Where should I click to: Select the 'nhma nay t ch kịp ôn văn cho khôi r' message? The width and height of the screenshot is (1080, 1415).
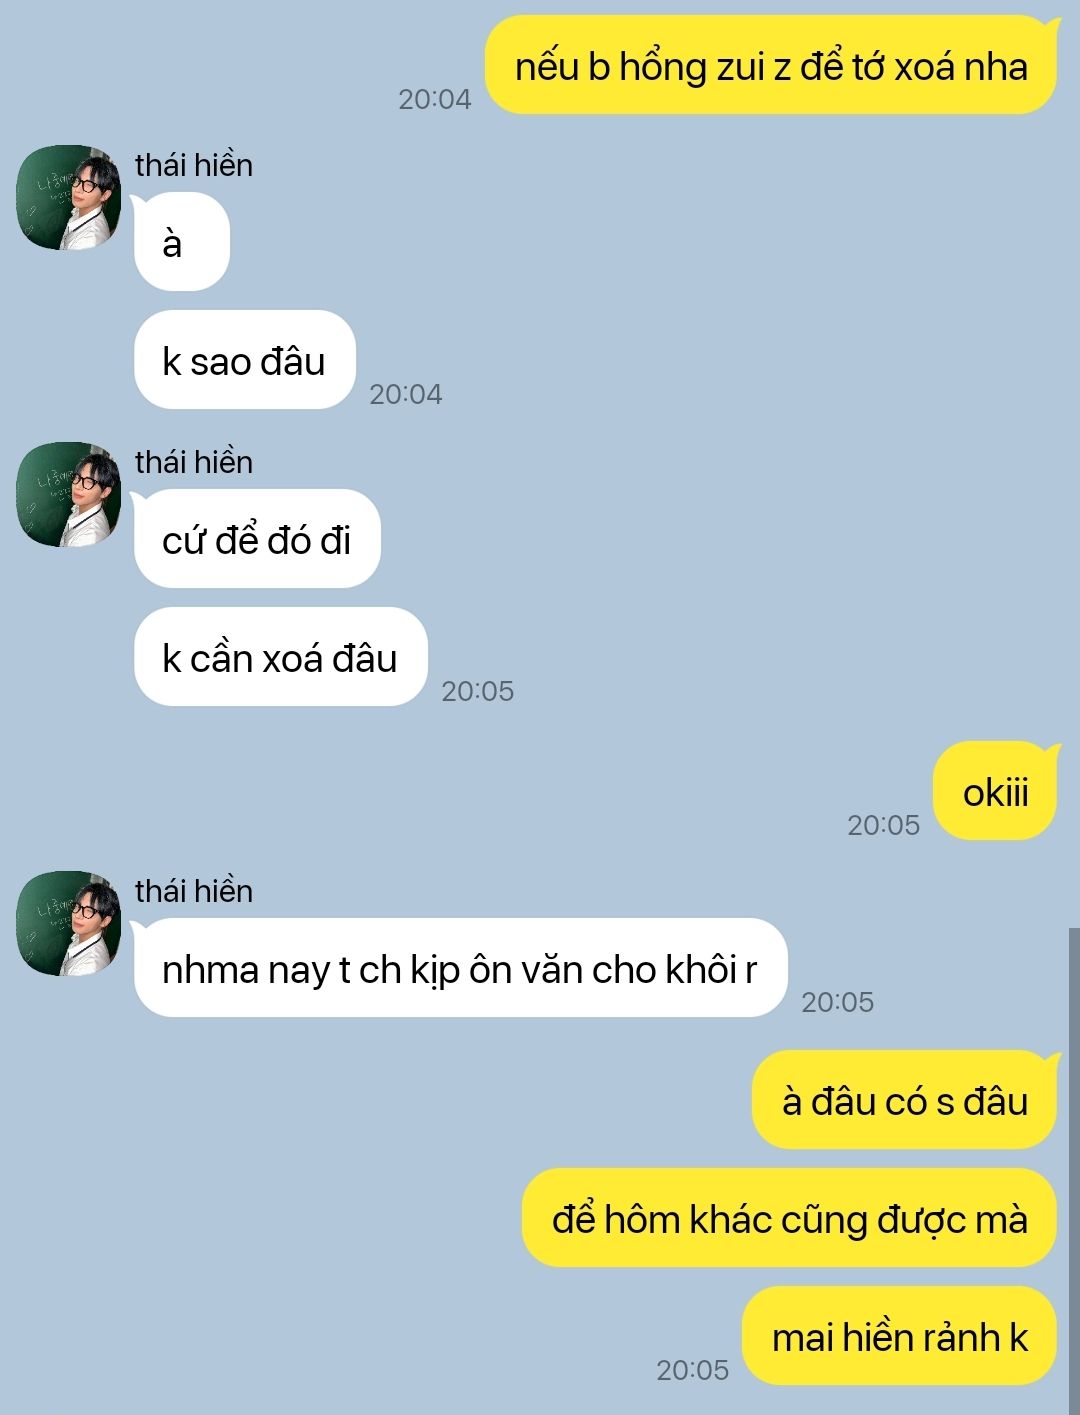coord(460,969)
